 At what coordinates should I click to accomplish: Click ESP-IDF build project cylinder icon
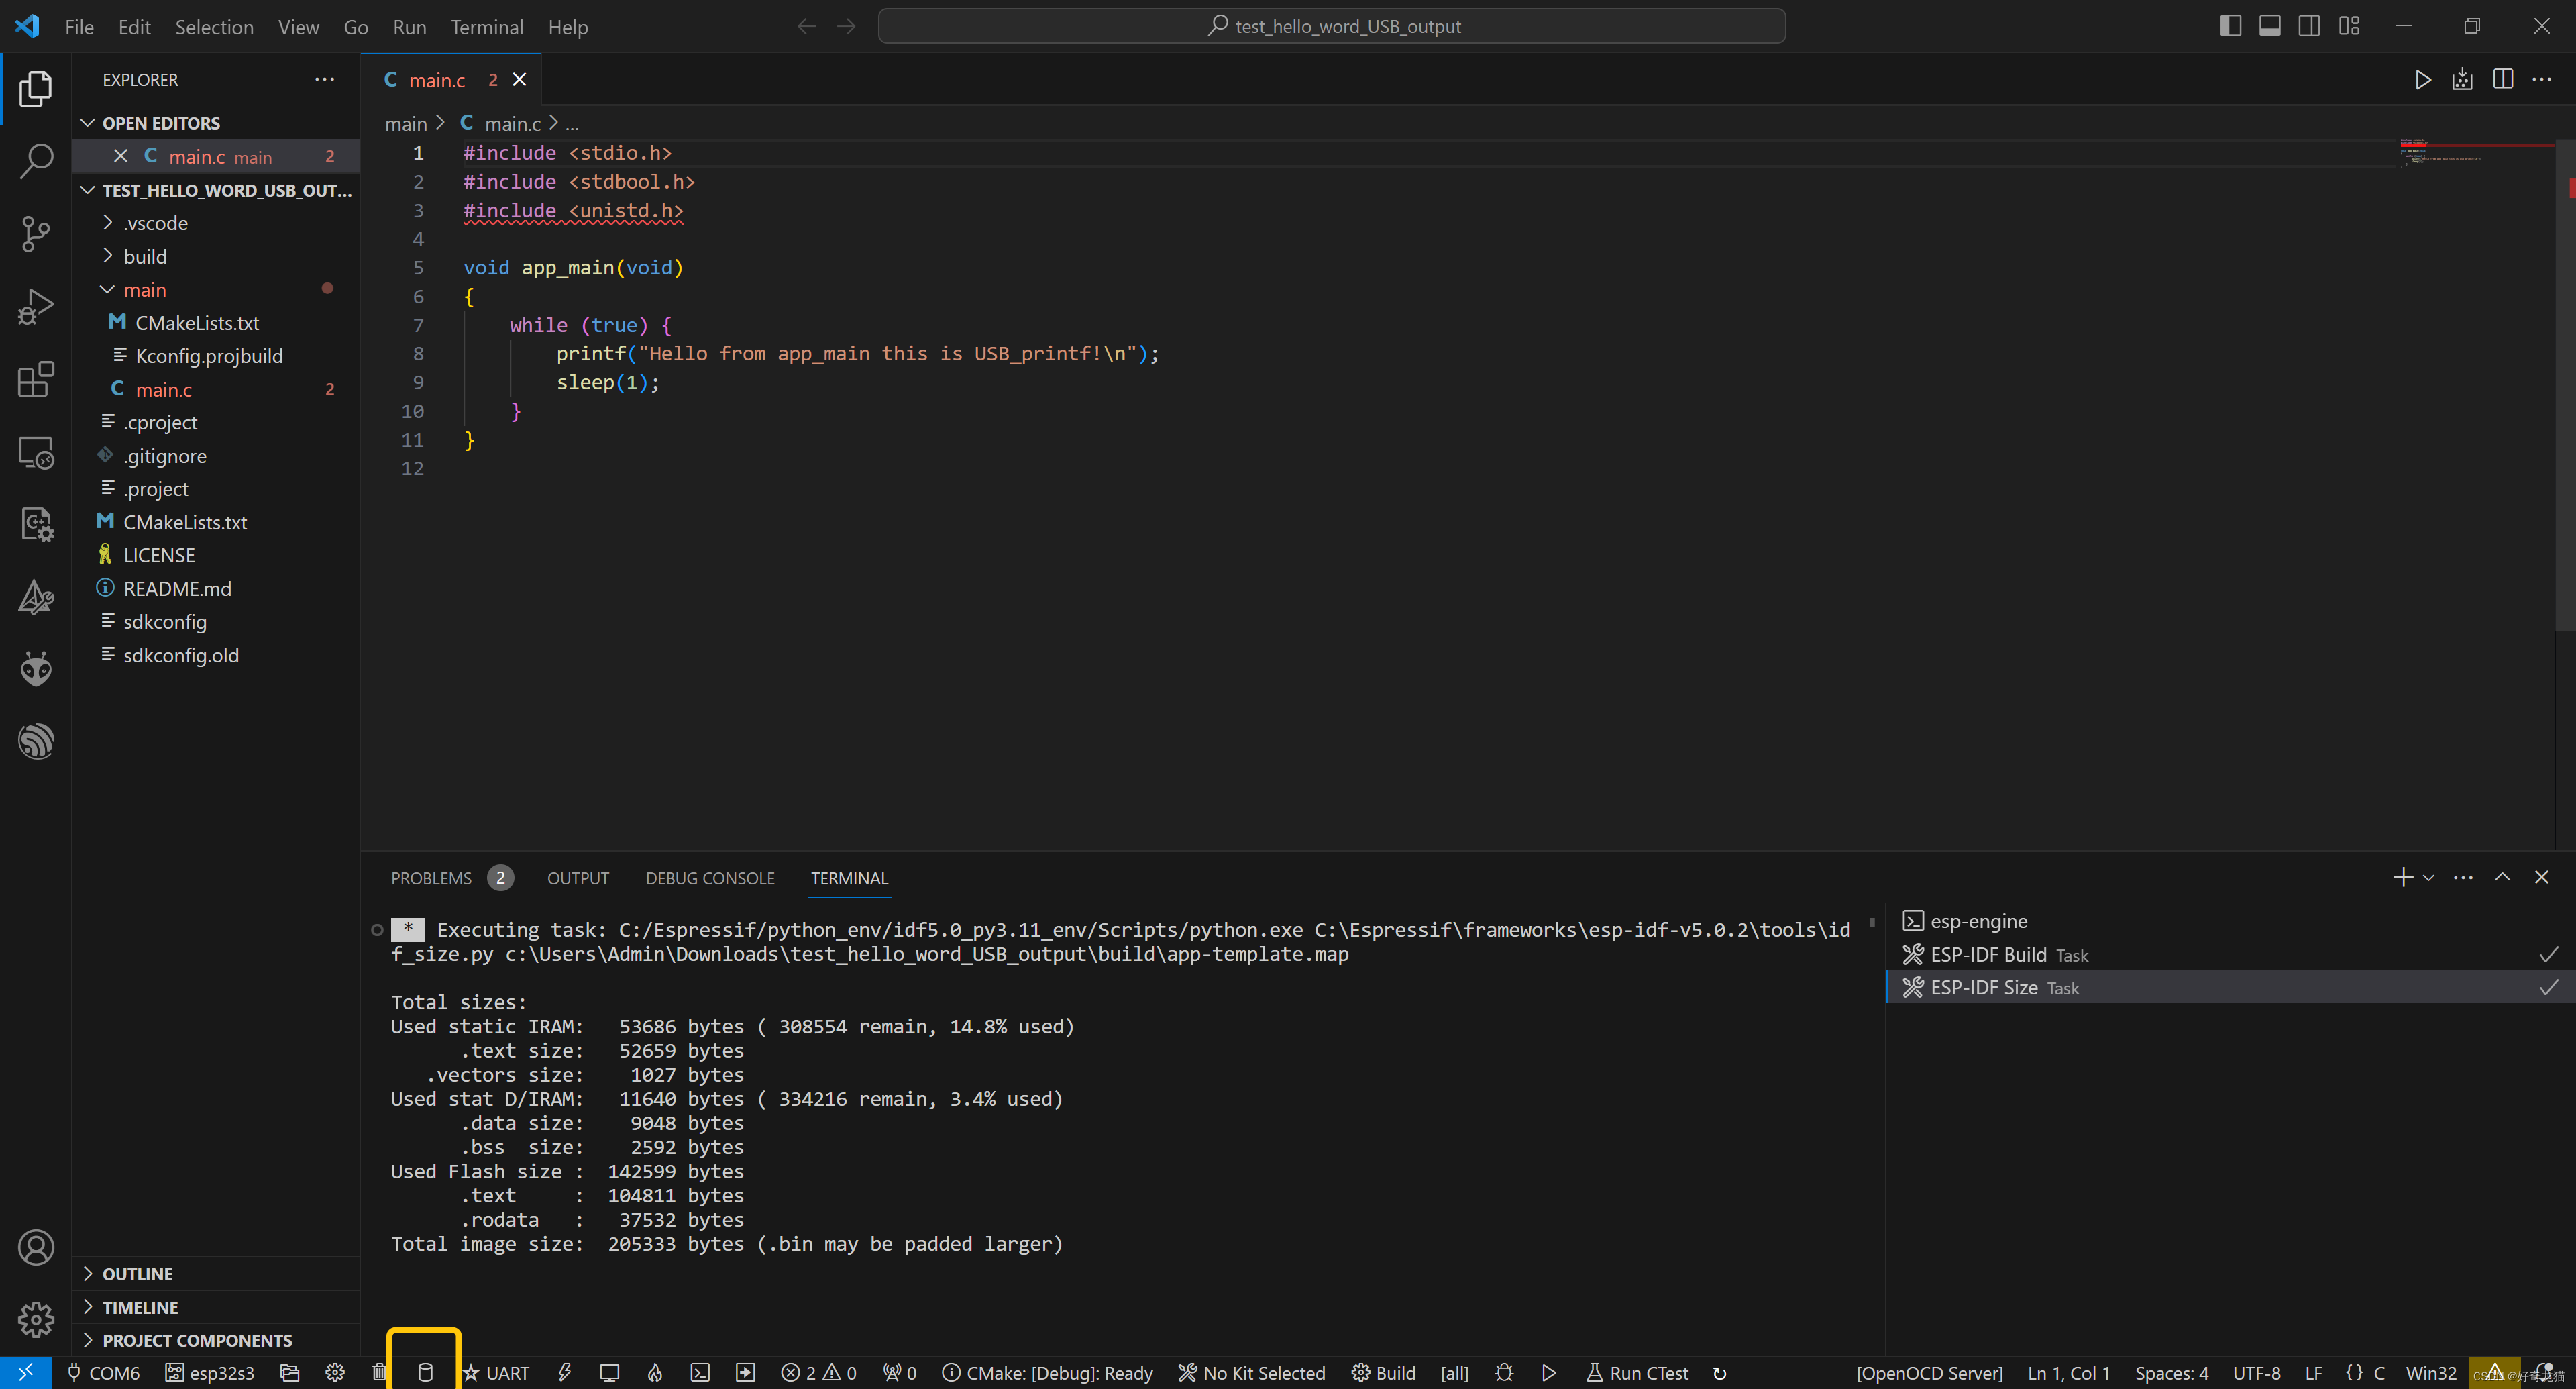click(x=425, y=1373)
